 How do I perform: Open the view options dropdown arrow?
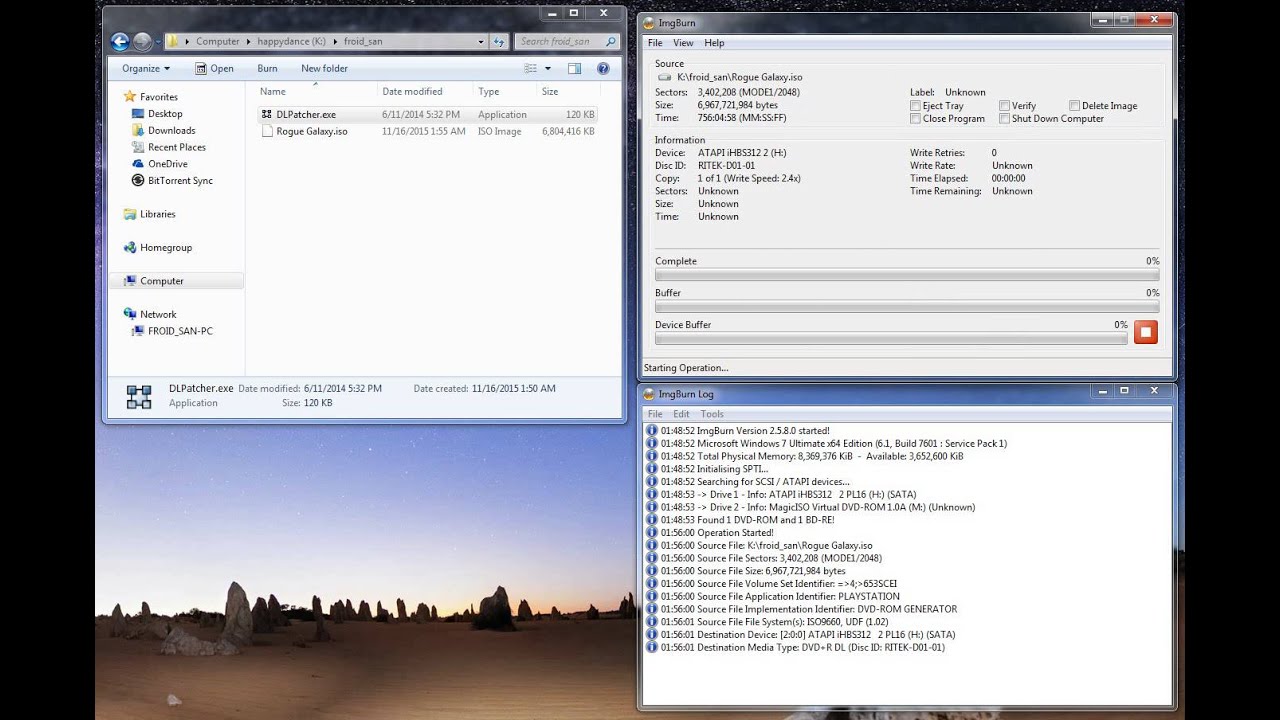[x=546, y=68]
